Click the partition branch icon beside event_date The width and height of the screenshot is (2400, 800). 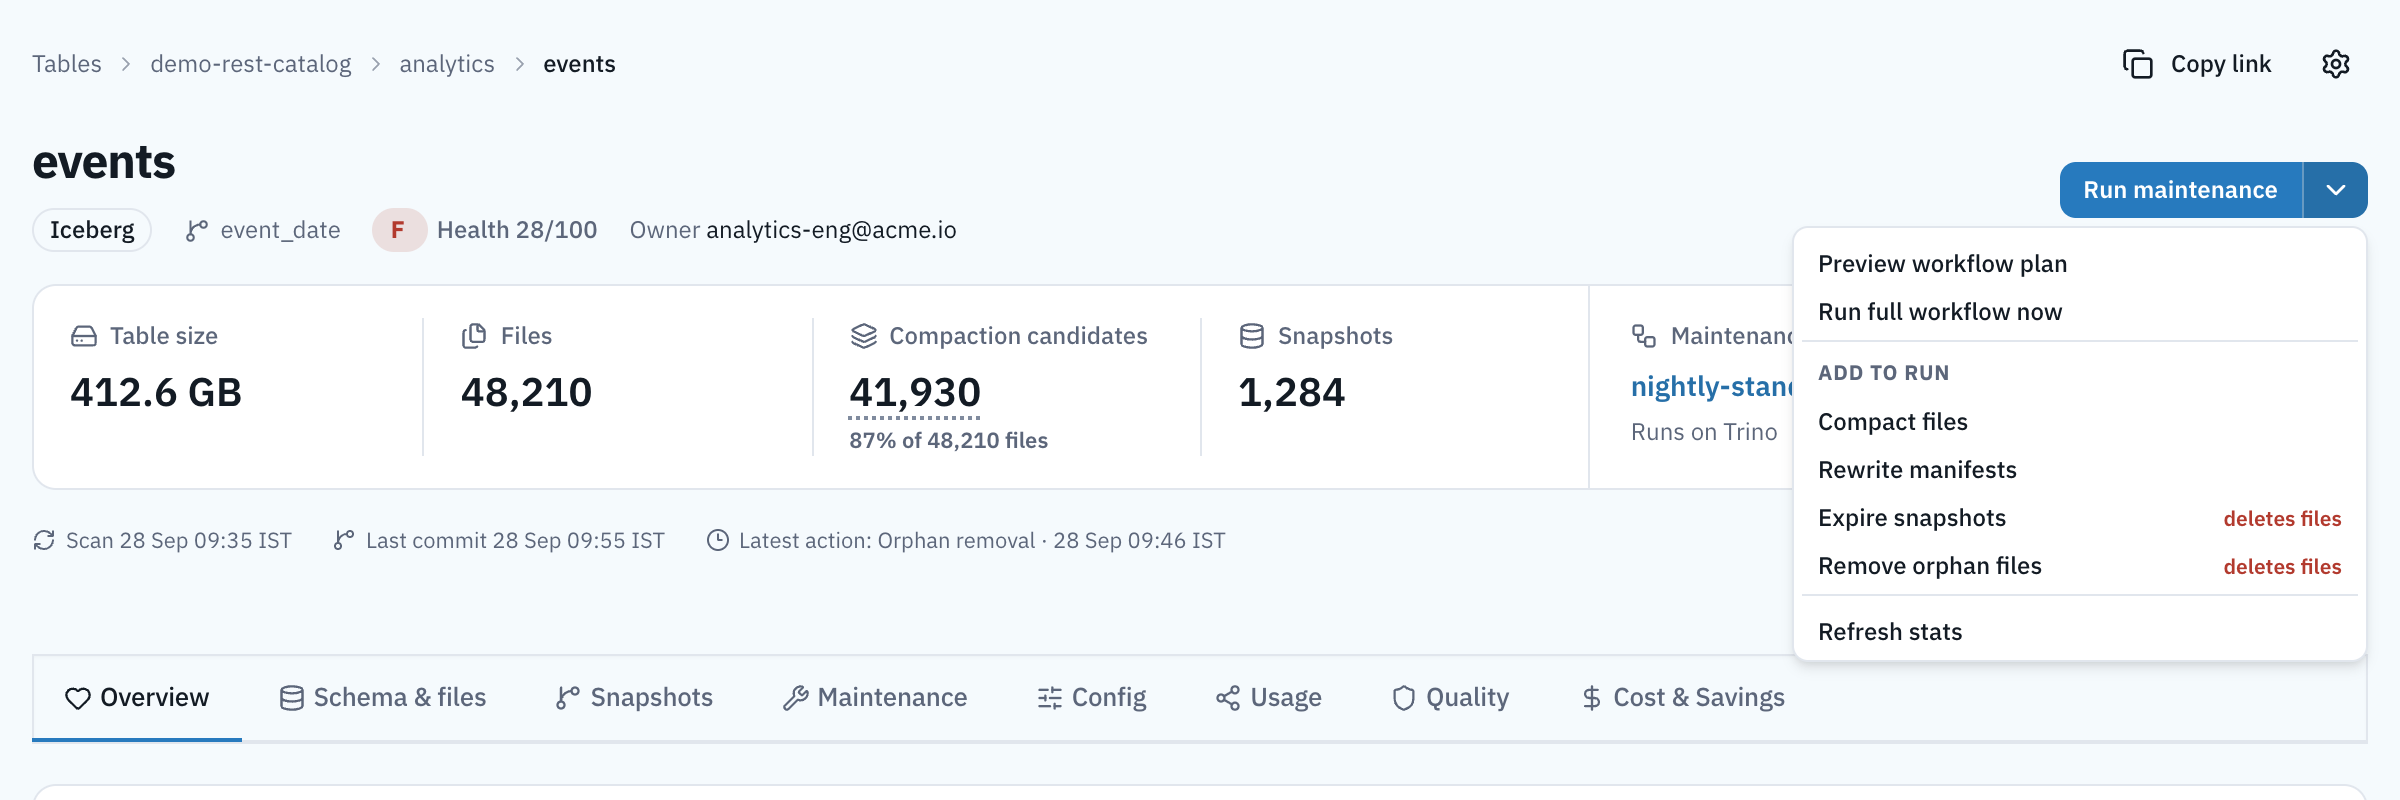tap(197, 230)
